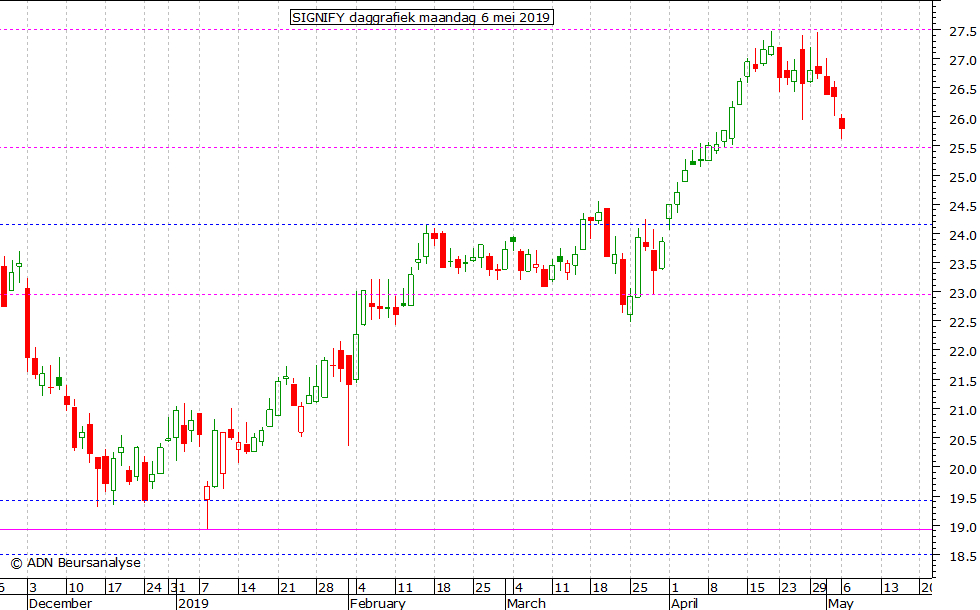The width and height of the screenshot is (980, 610).
Task: Select the 25.0 price axis label
Action: (962, 178)
